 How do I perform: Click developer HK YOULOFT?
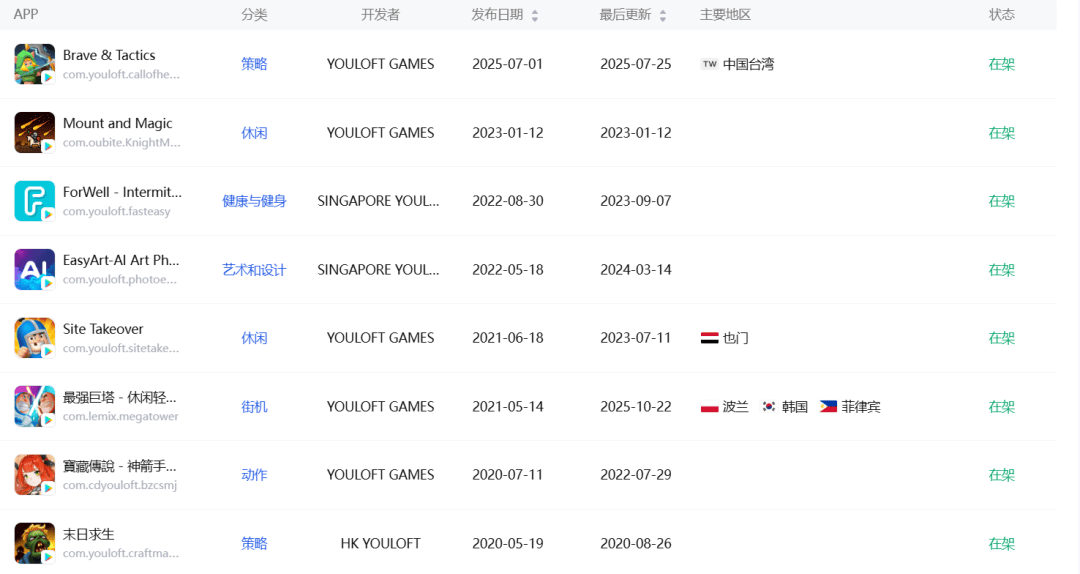380,544
